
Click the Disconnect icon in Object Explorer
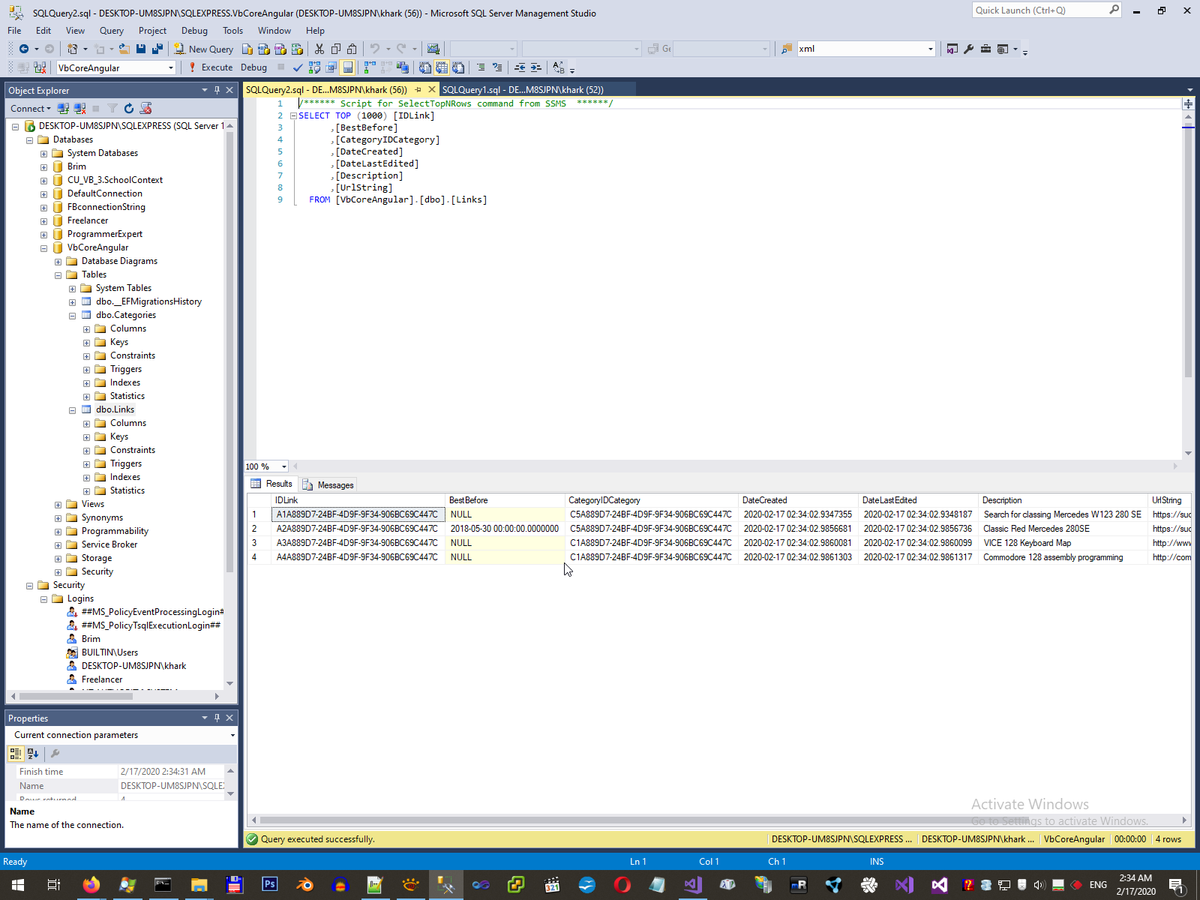tap(78, 108)
